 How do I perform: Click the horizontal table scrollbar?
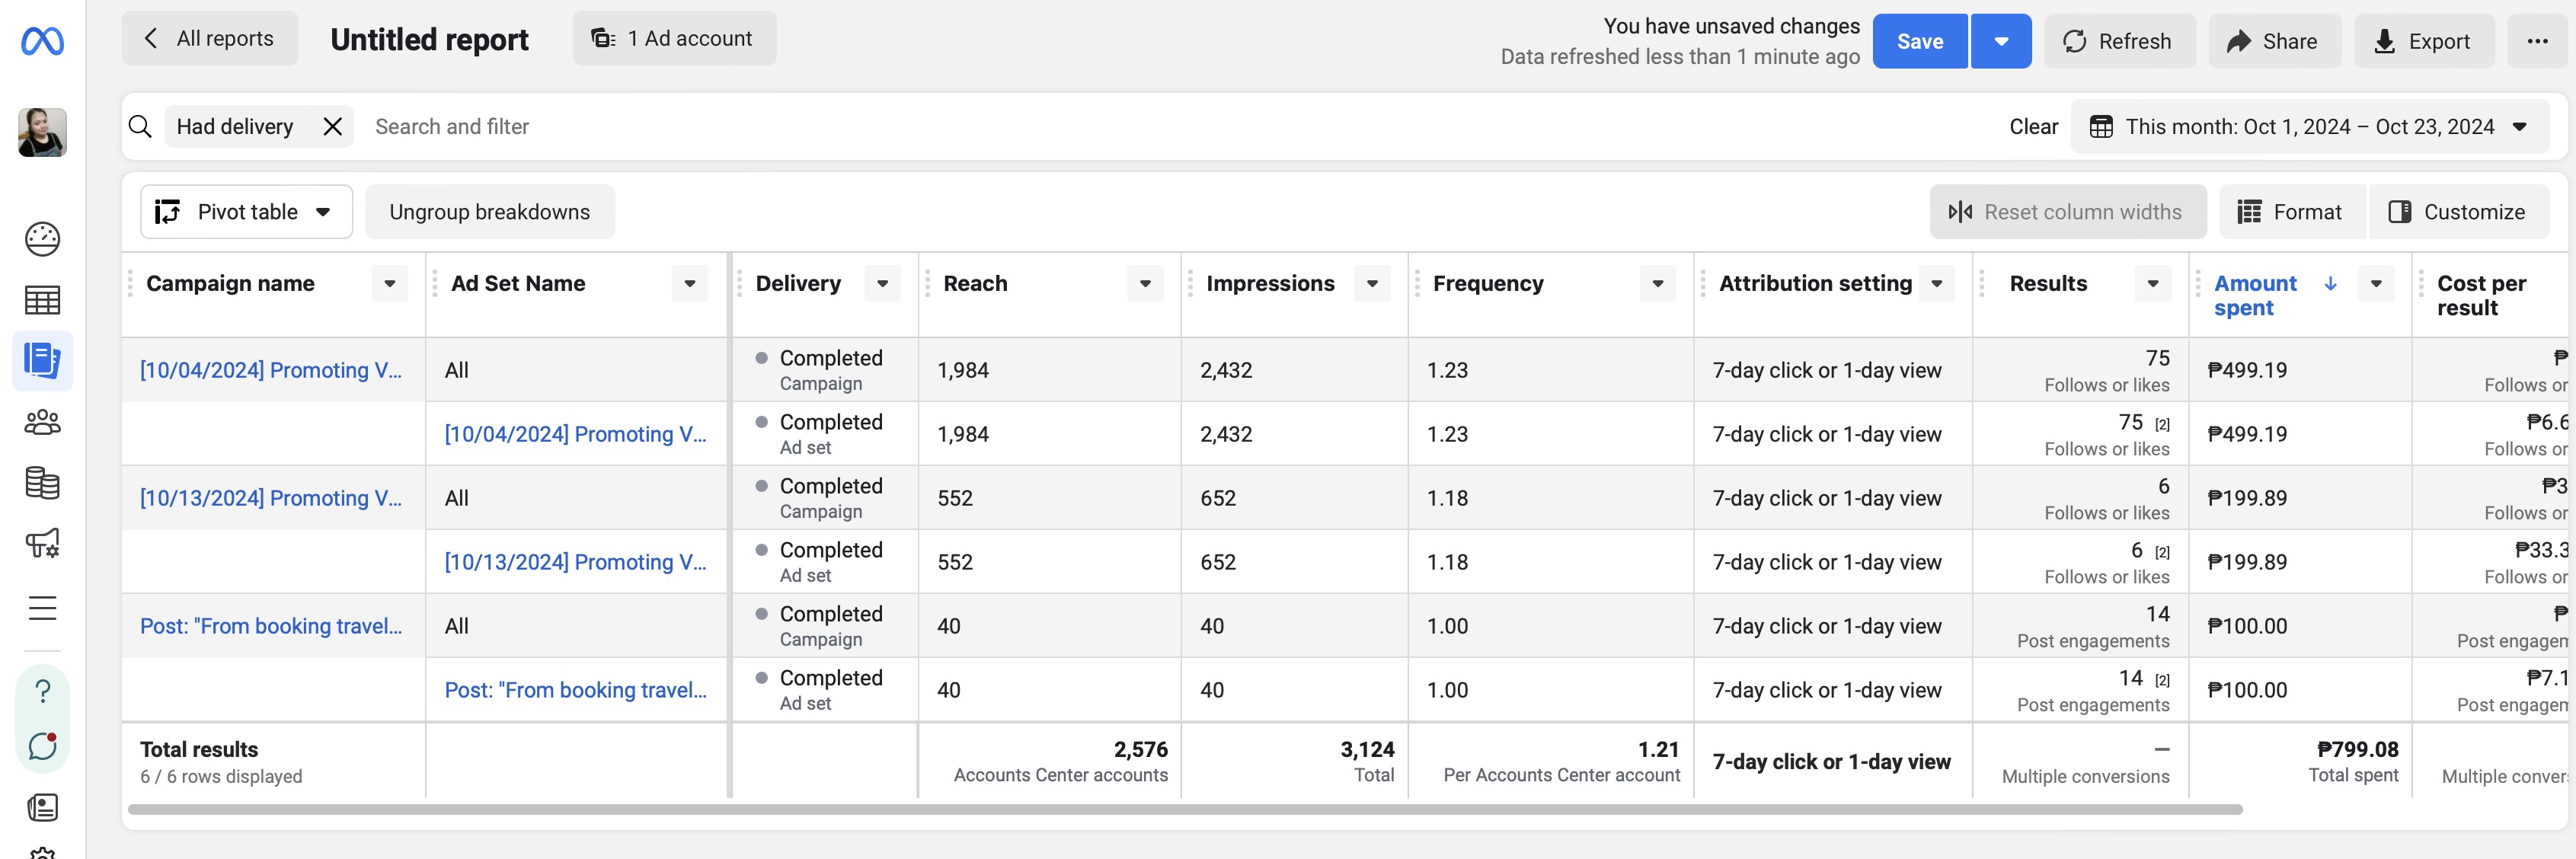[1184, 809]
